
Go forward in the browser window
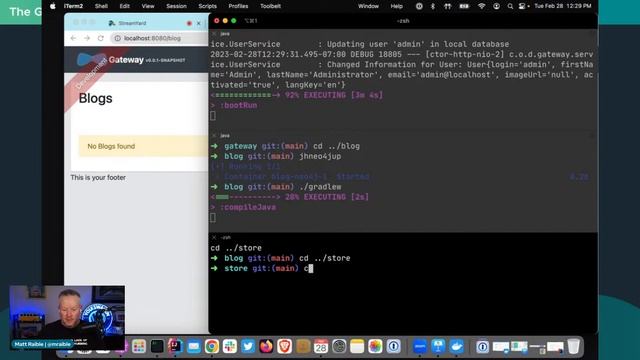(87, 38)
